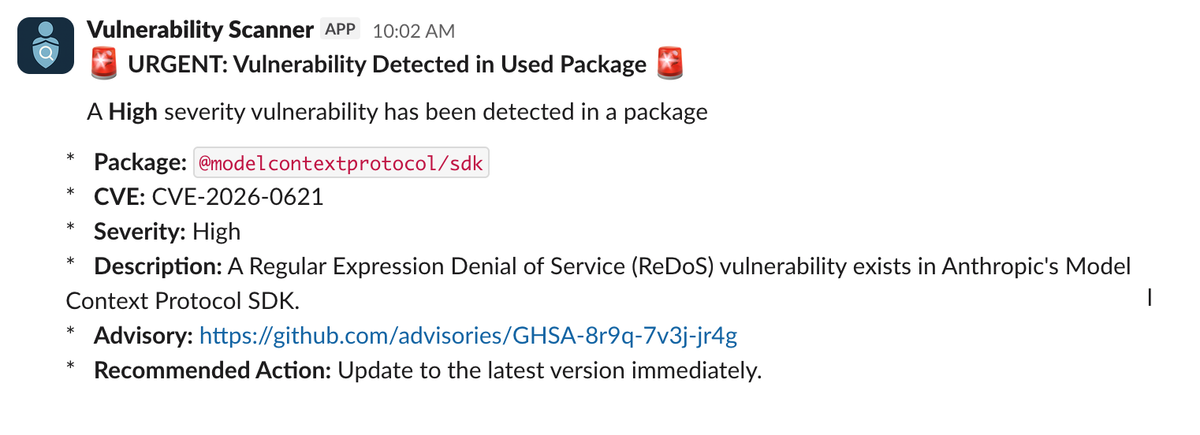Screen dimensions: 1200x435
Task: Click the Vulnerability Scanner sender name
Action: 202,29
